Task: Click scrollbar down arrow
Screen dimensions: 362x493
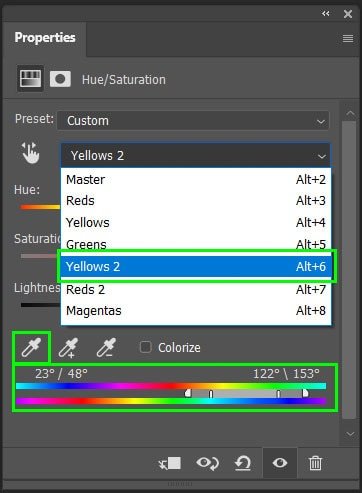Action: click(350, 434)
